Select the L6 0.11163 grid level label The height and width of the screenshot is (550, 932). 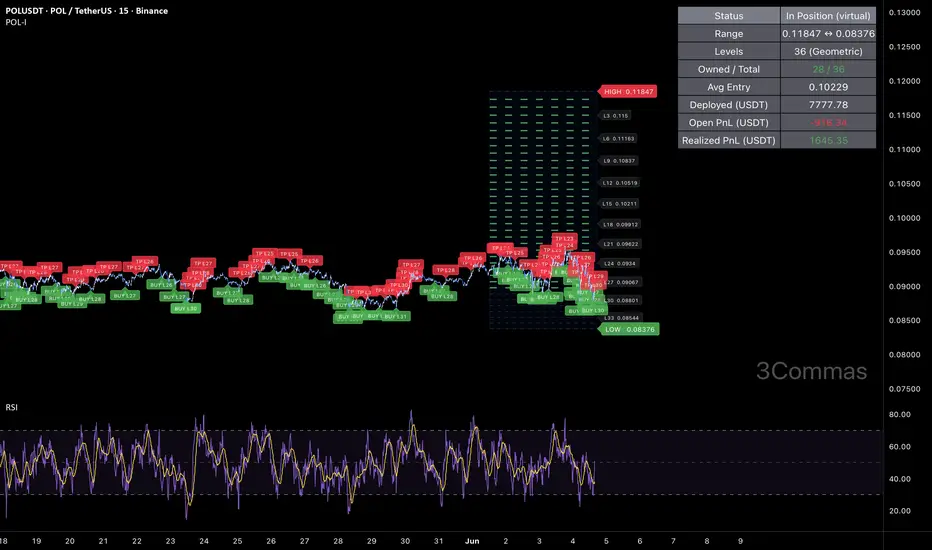pyautogui.click(x=619, y=139)
